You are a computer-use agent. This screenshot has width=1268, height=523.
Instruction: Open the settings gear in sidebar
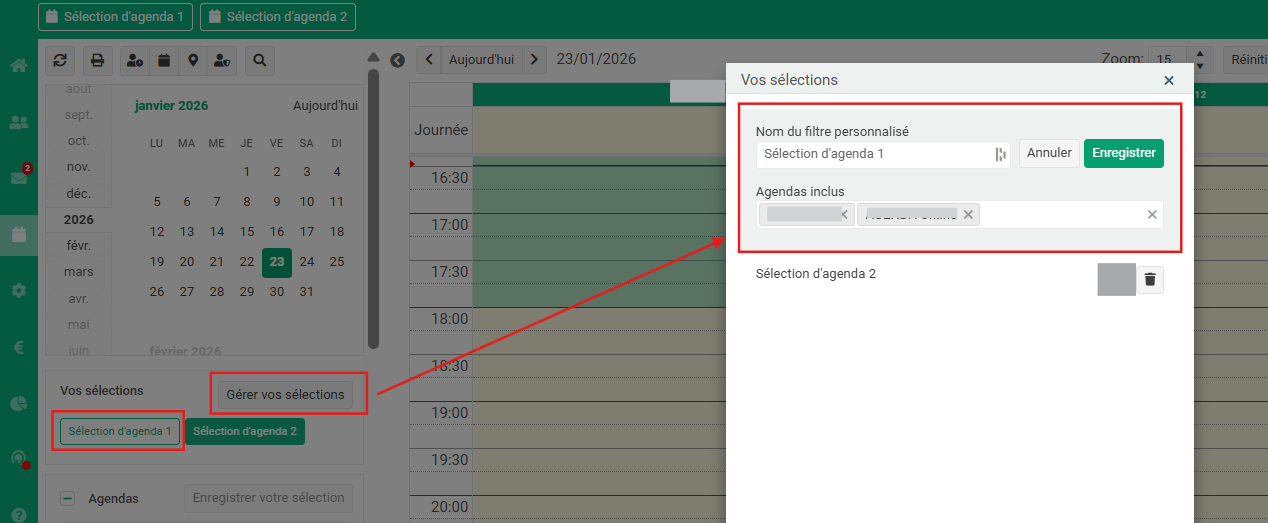pyautogui.click(x=18, y=290)
